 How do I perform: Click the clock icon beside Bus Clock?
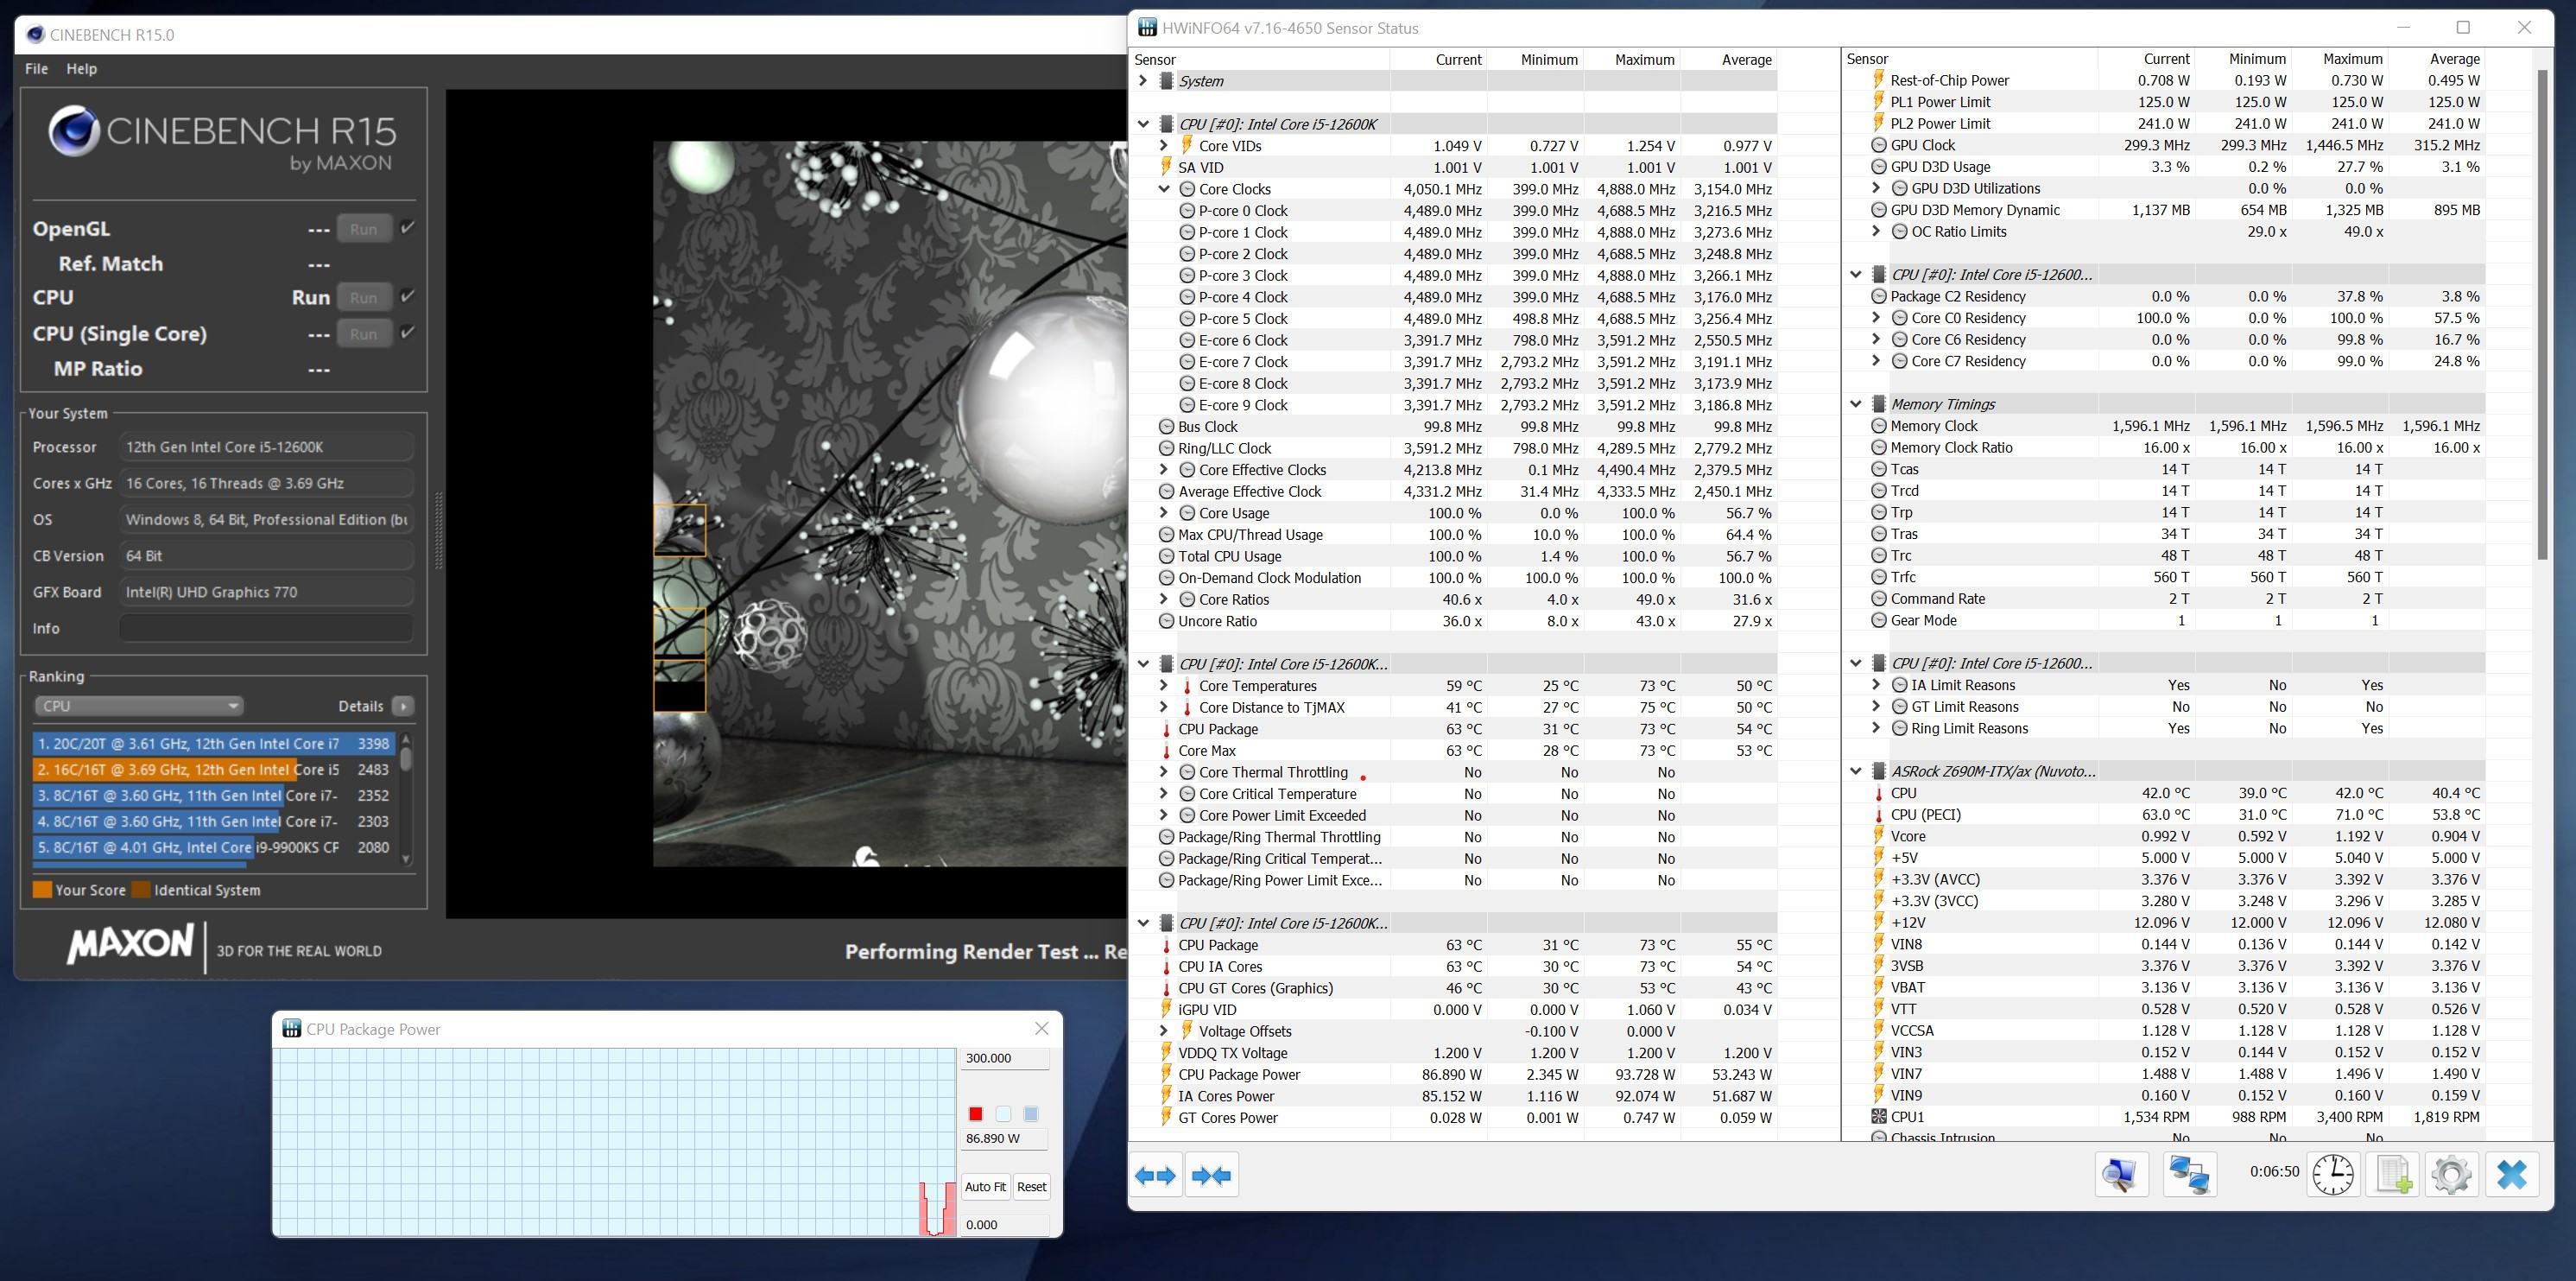point(1166,427)
